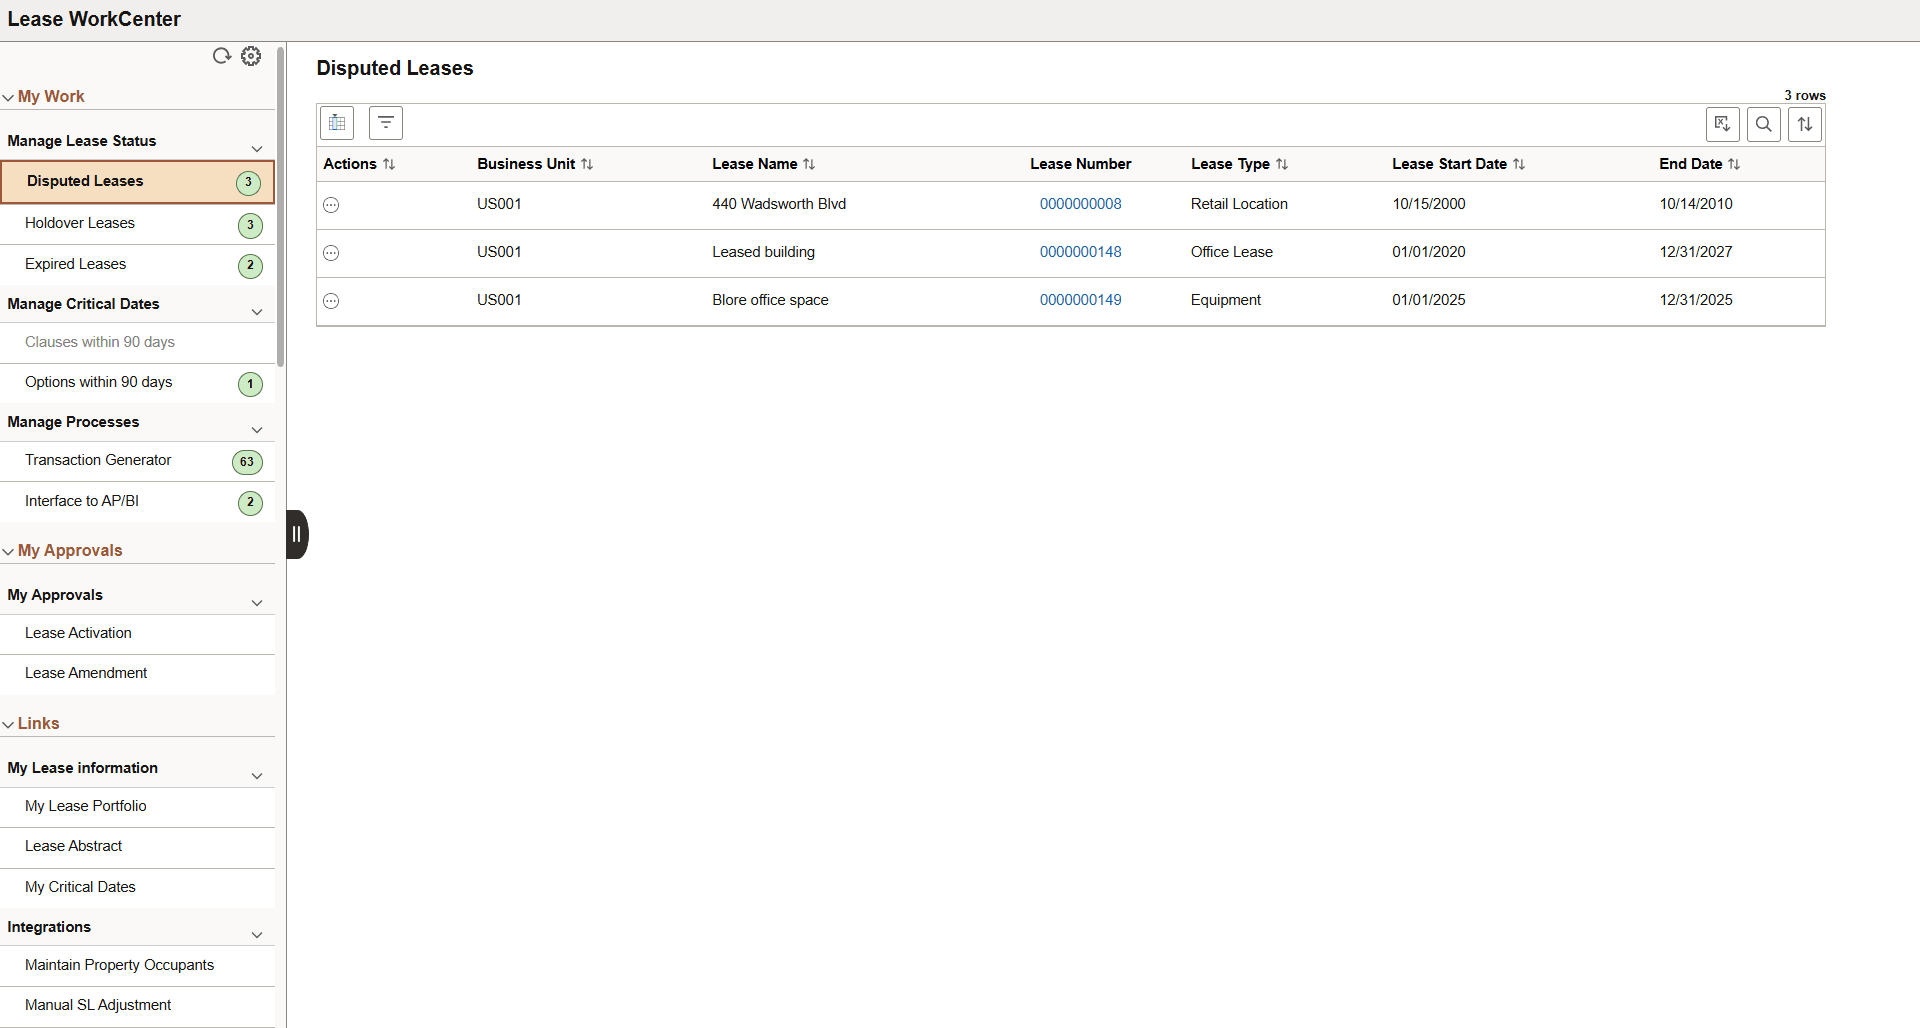1920x1028 pixels.
Task: Select the sort icon above the grid
Action: pyautogui.click(x=1804, y=124)
